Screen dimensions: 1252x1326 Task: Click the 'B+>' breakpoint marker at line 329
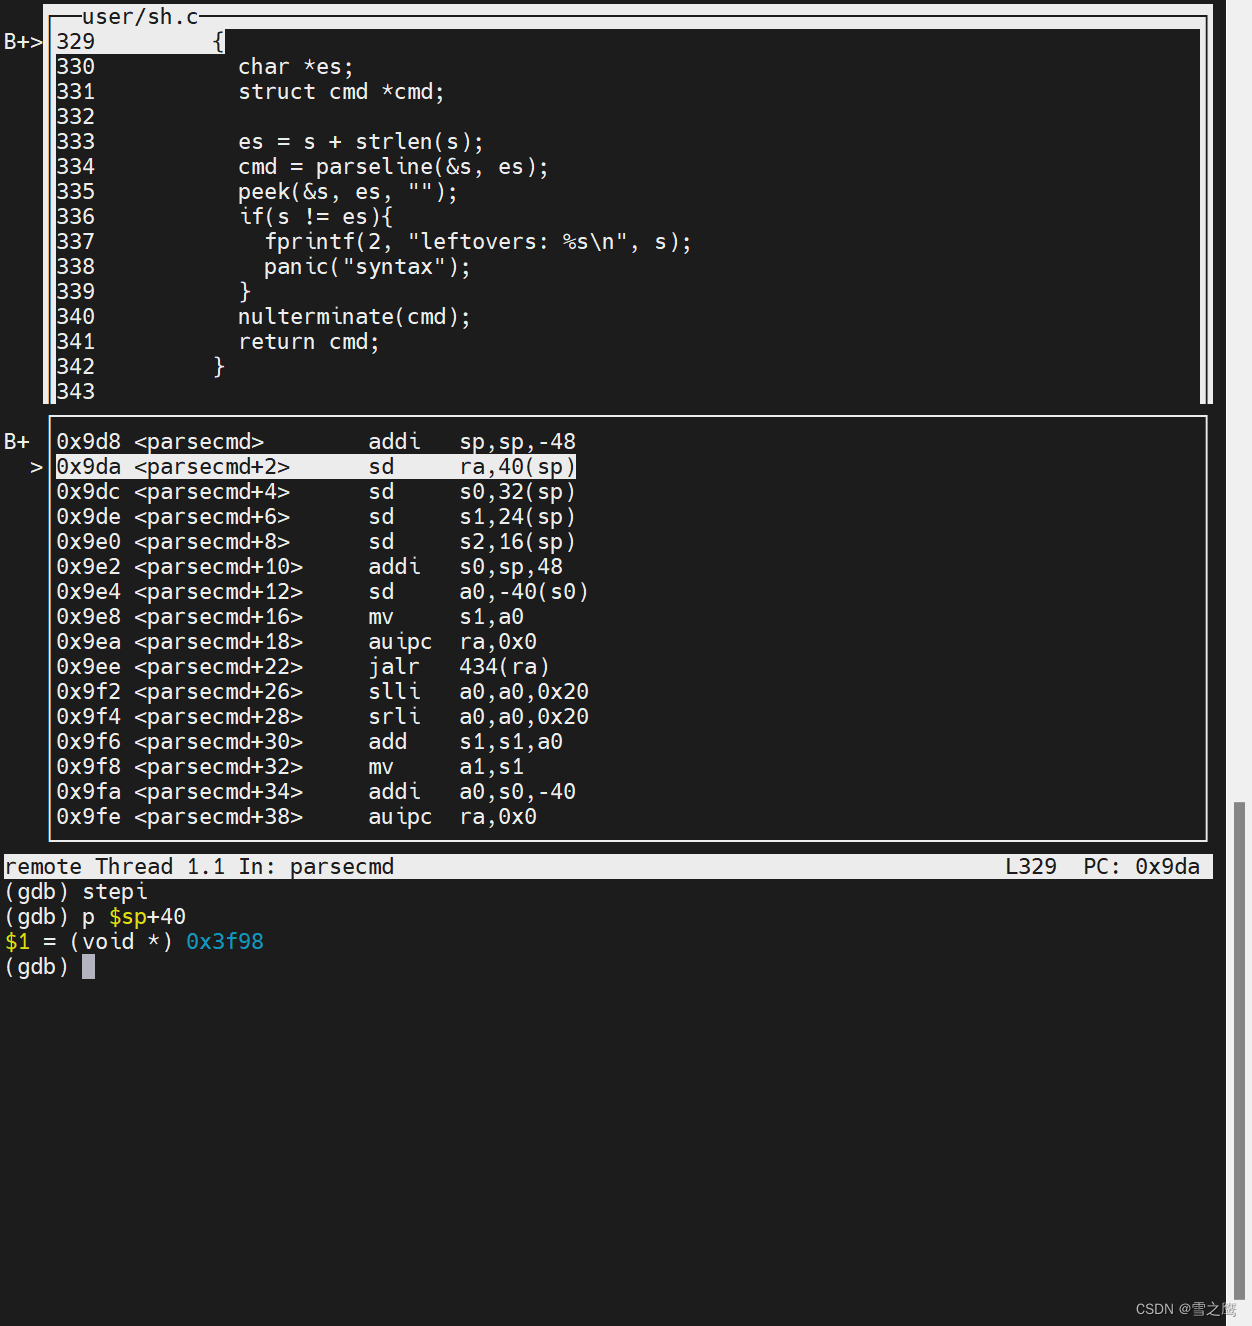[x=23, y=42]
